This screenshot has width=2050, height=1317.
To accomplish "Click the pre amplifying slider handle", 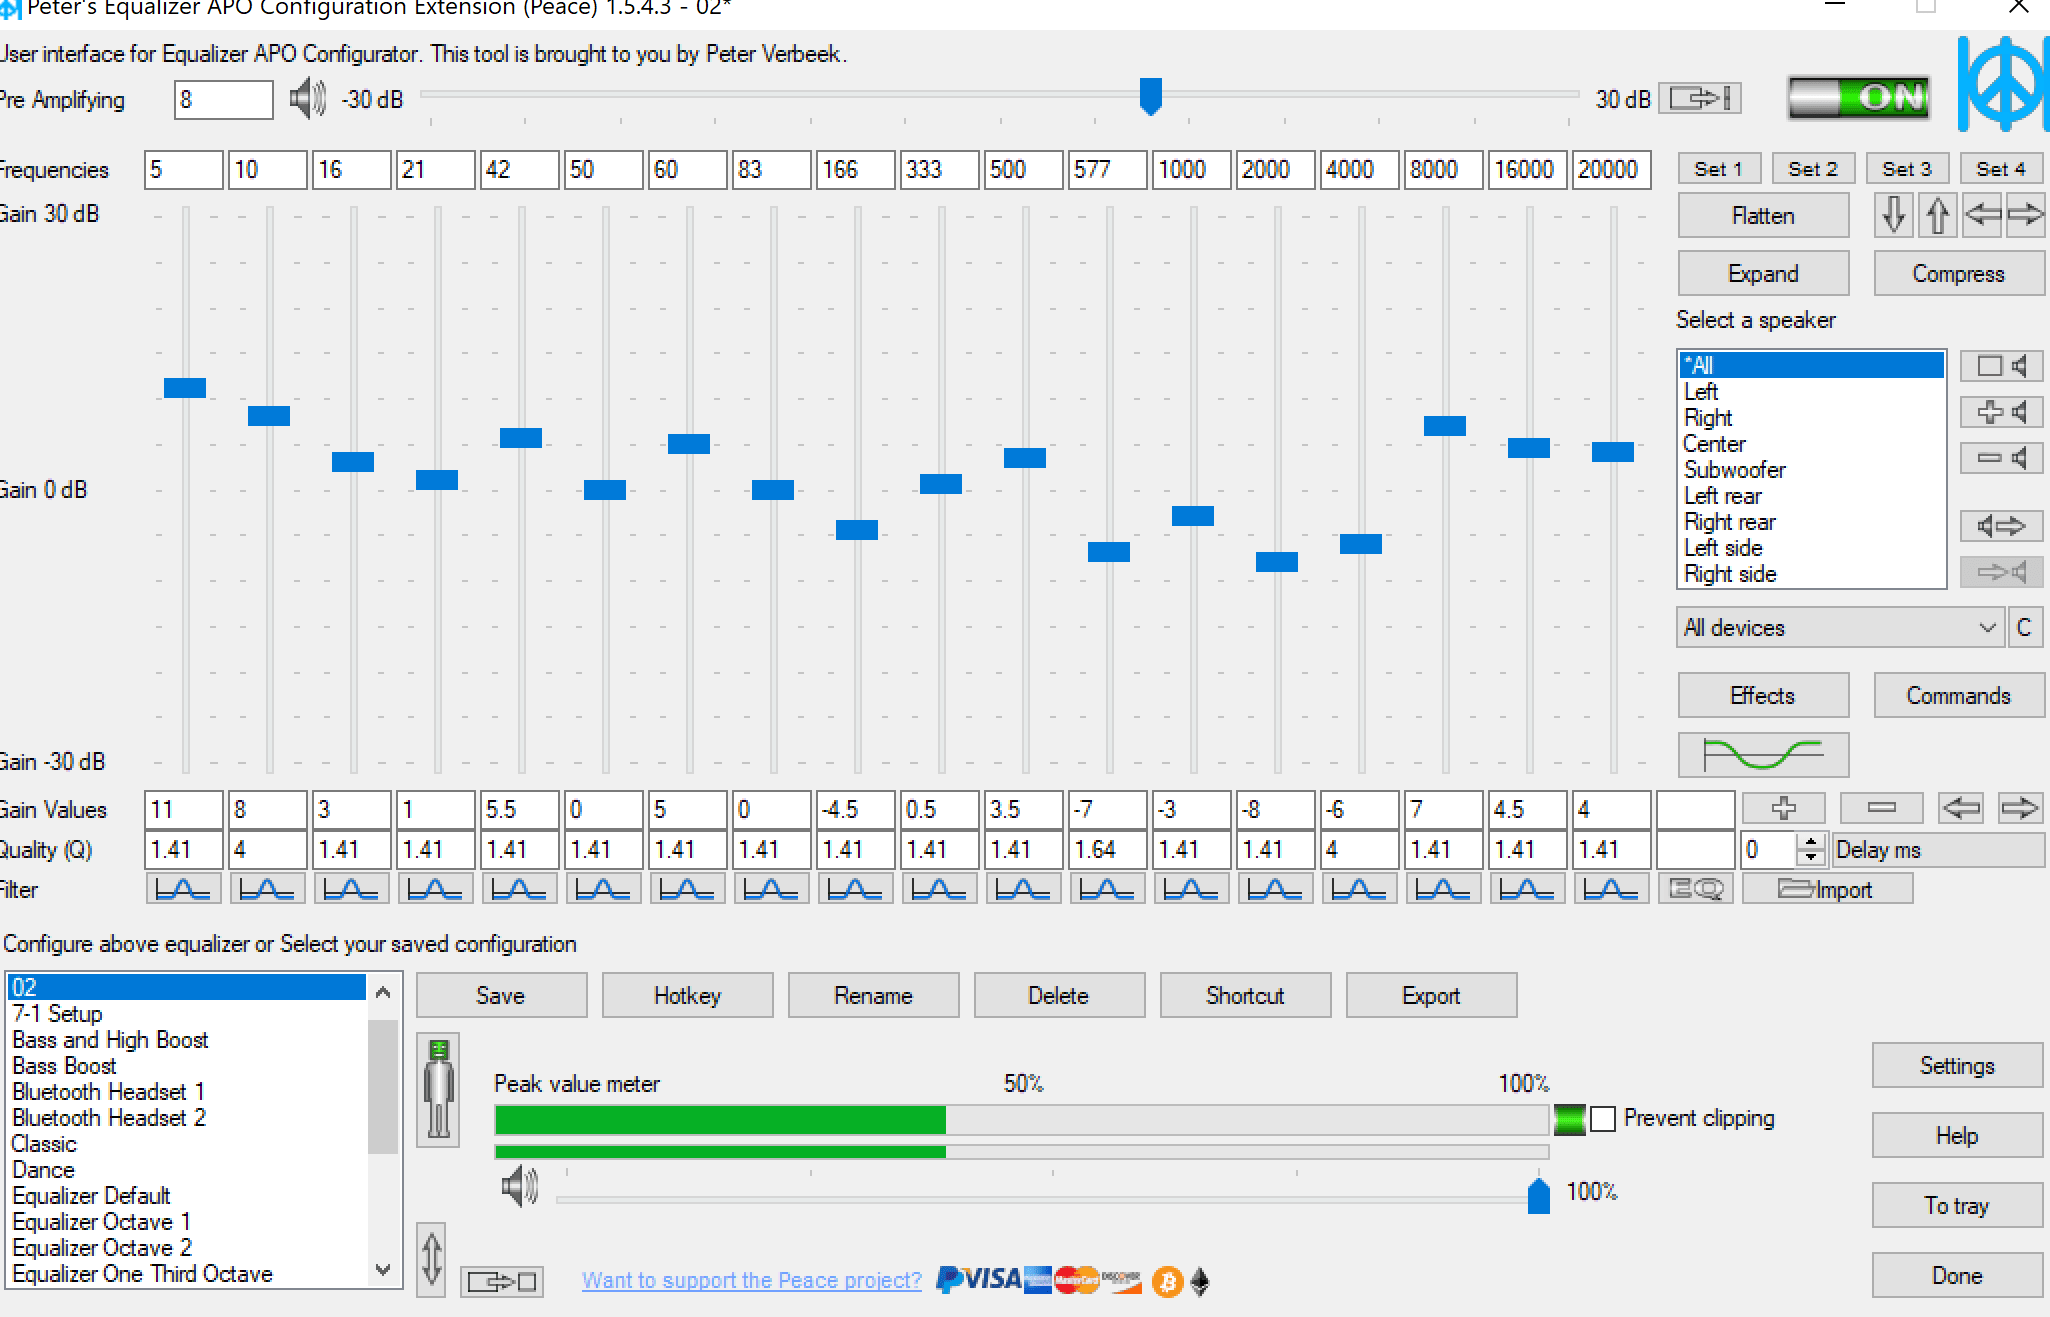I will [1151, 97].
